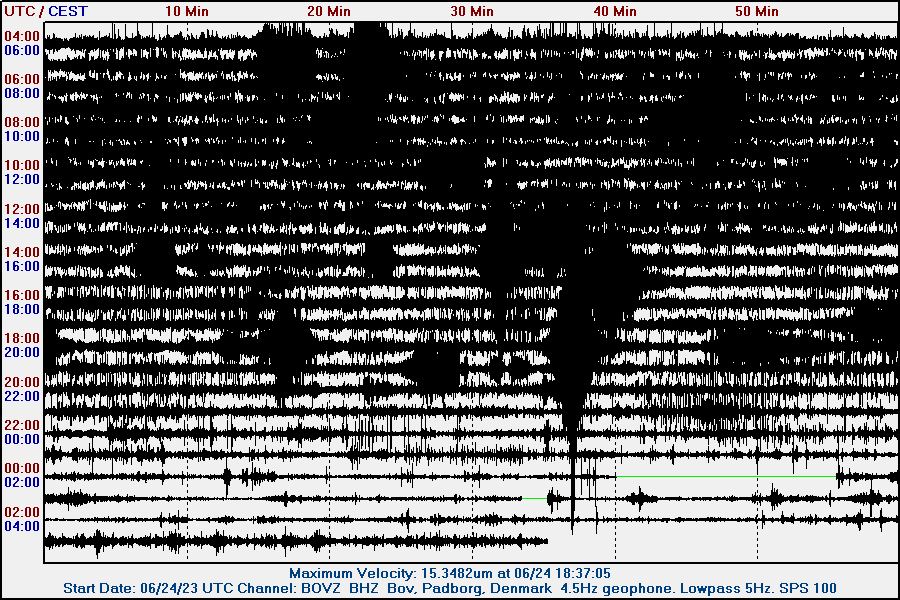Click the UTC / CEST header label
This screenshot has width=900, height=600.
pos(46,11)
